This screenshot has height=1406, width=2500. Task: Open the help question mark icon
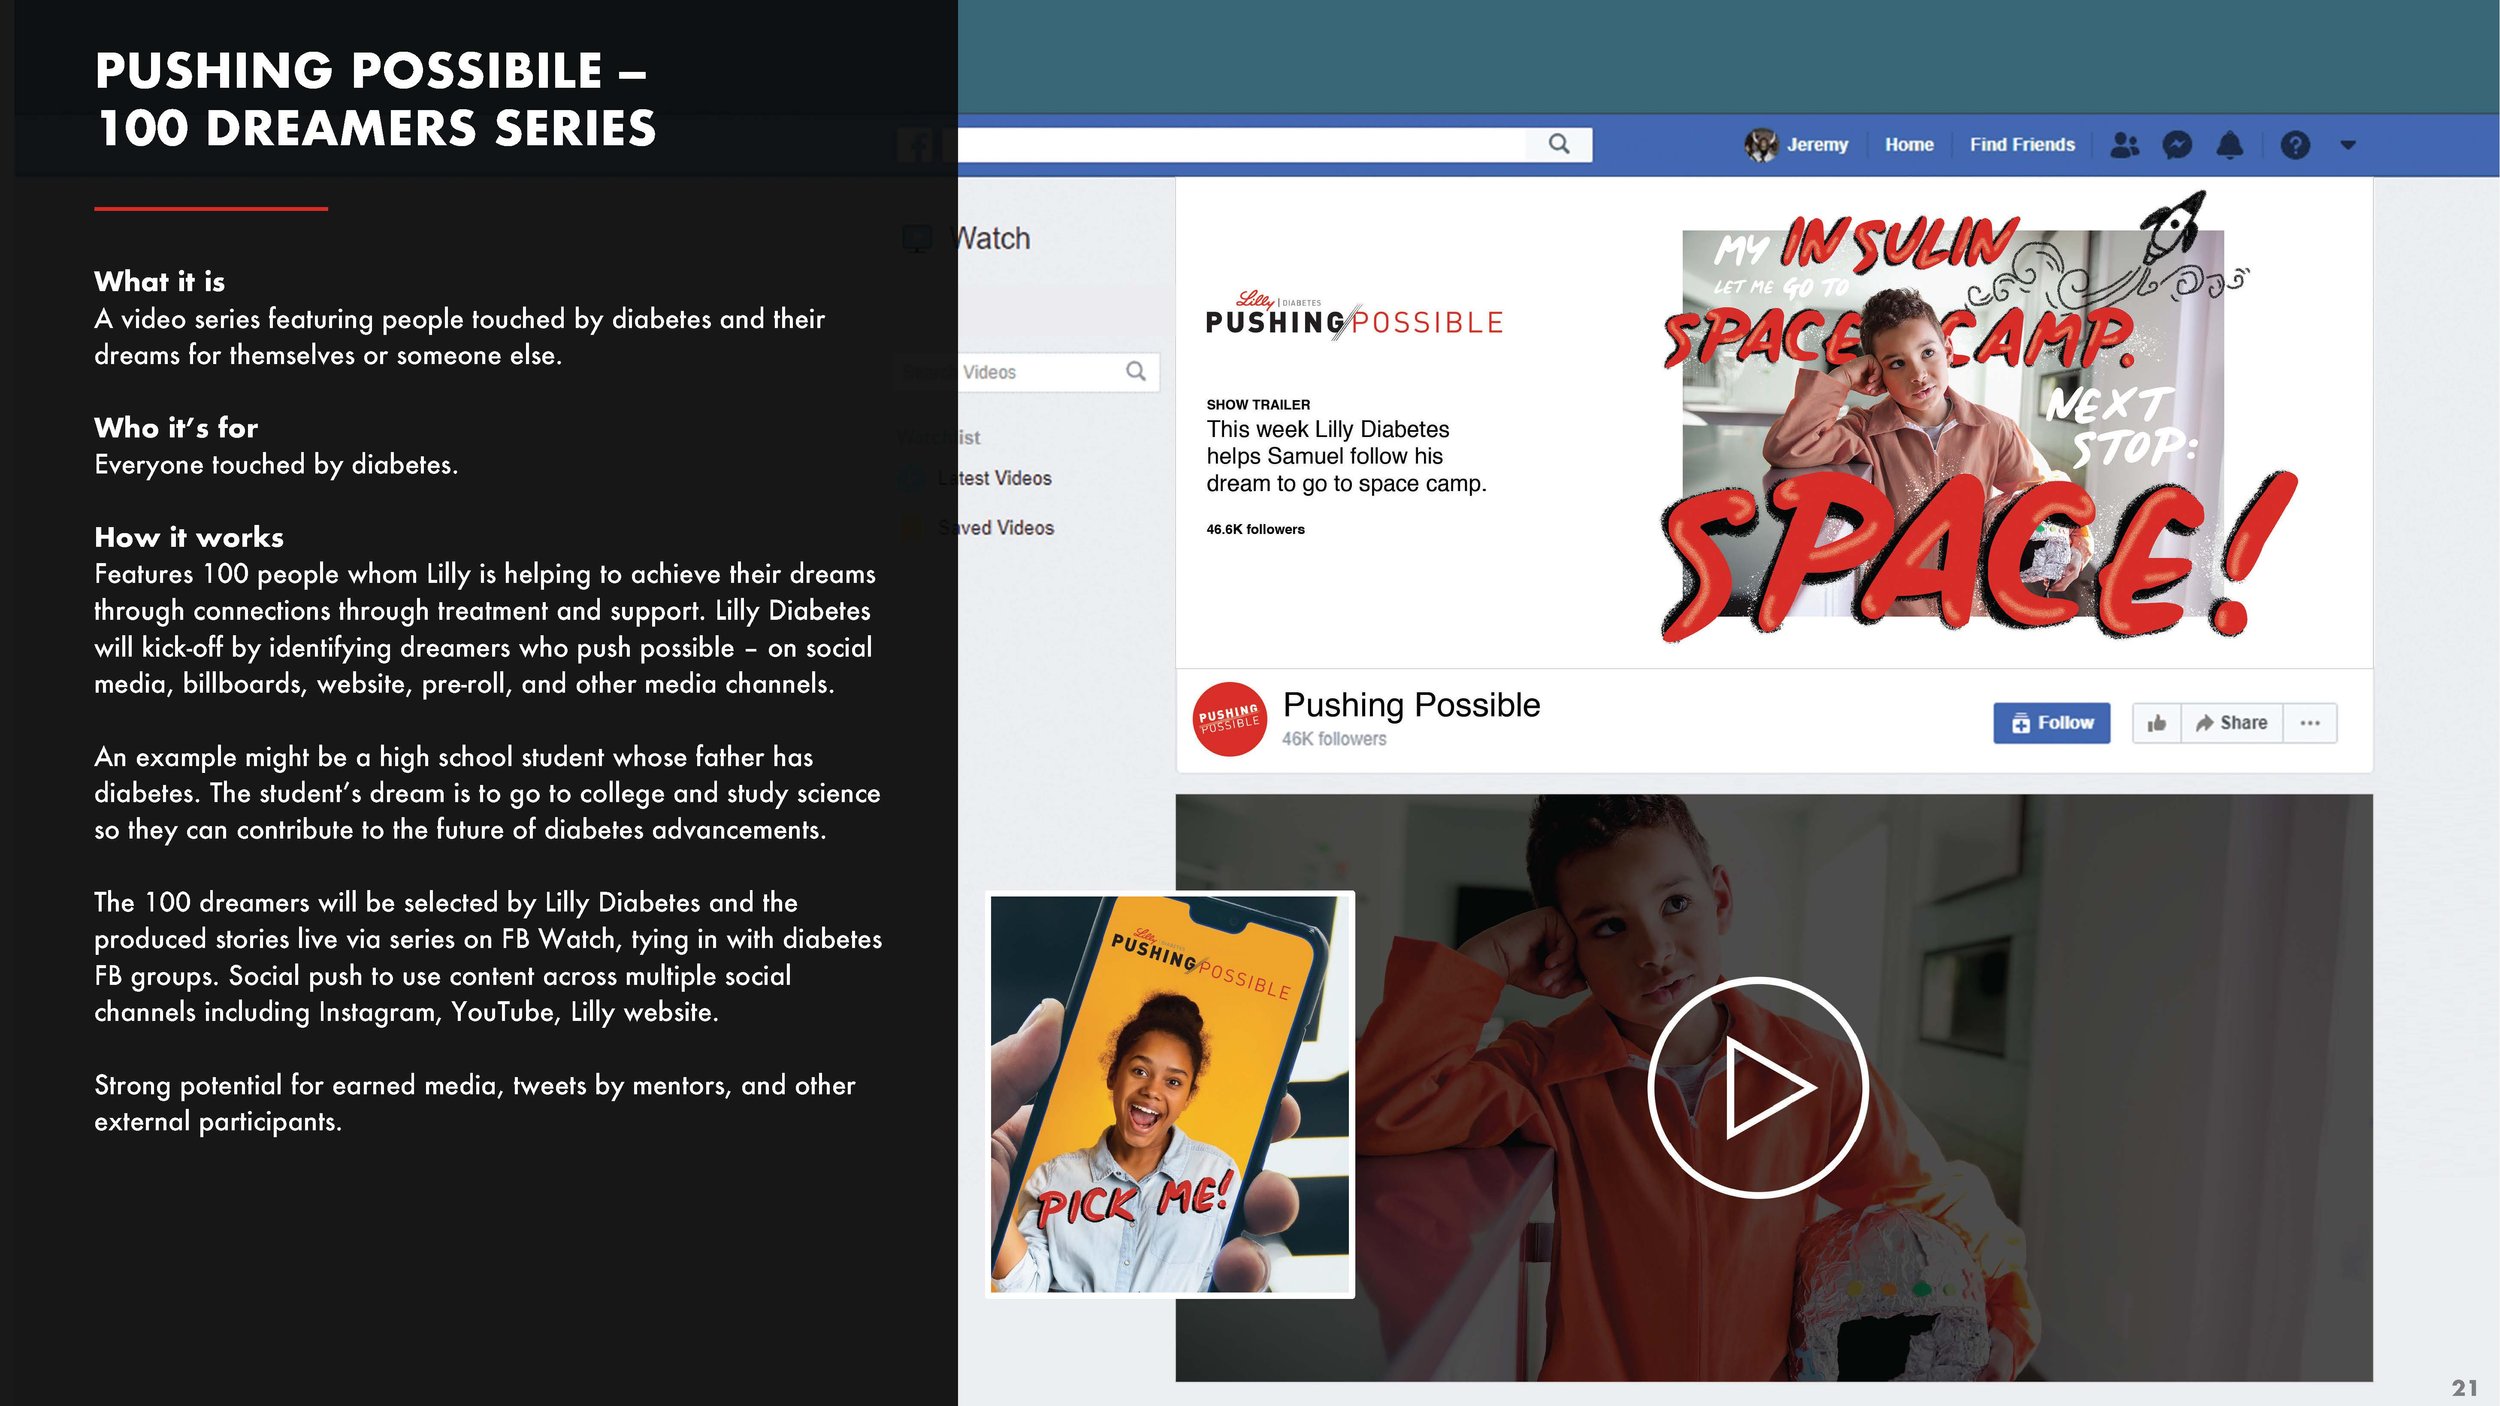point(2295,145)
